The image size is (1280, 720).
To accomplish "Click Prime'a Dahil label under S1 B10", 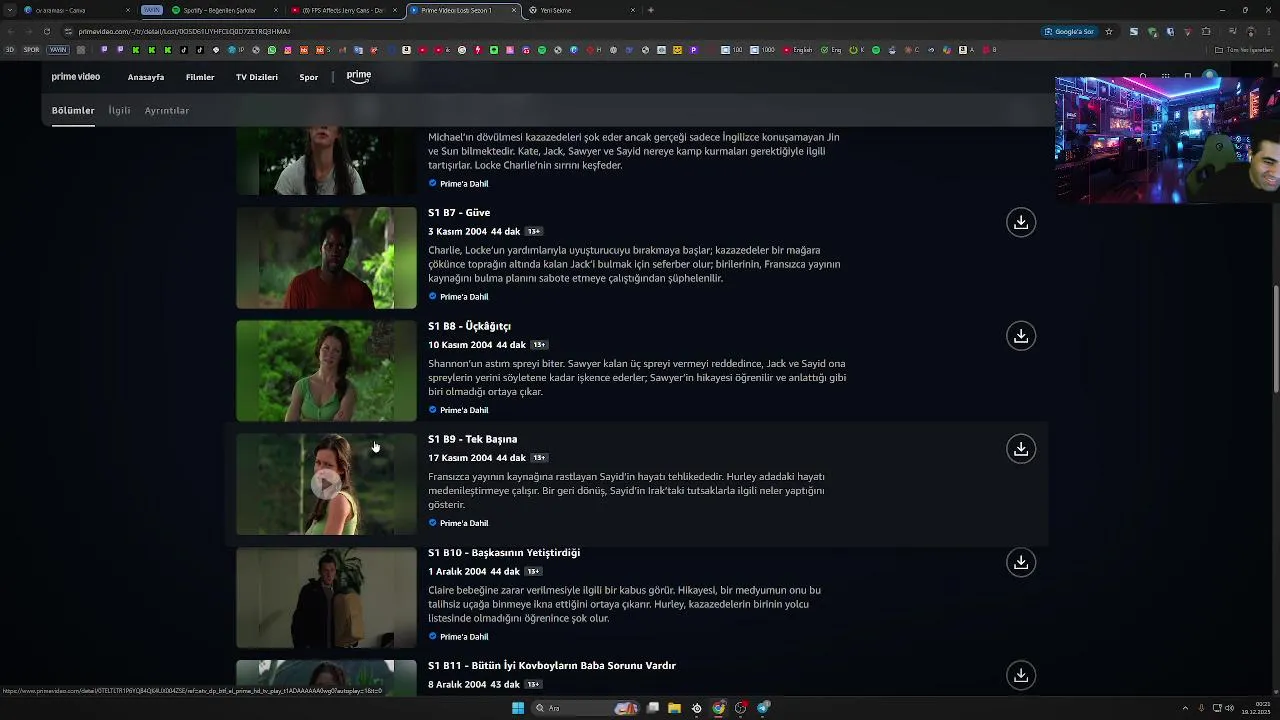I will 464,636.
